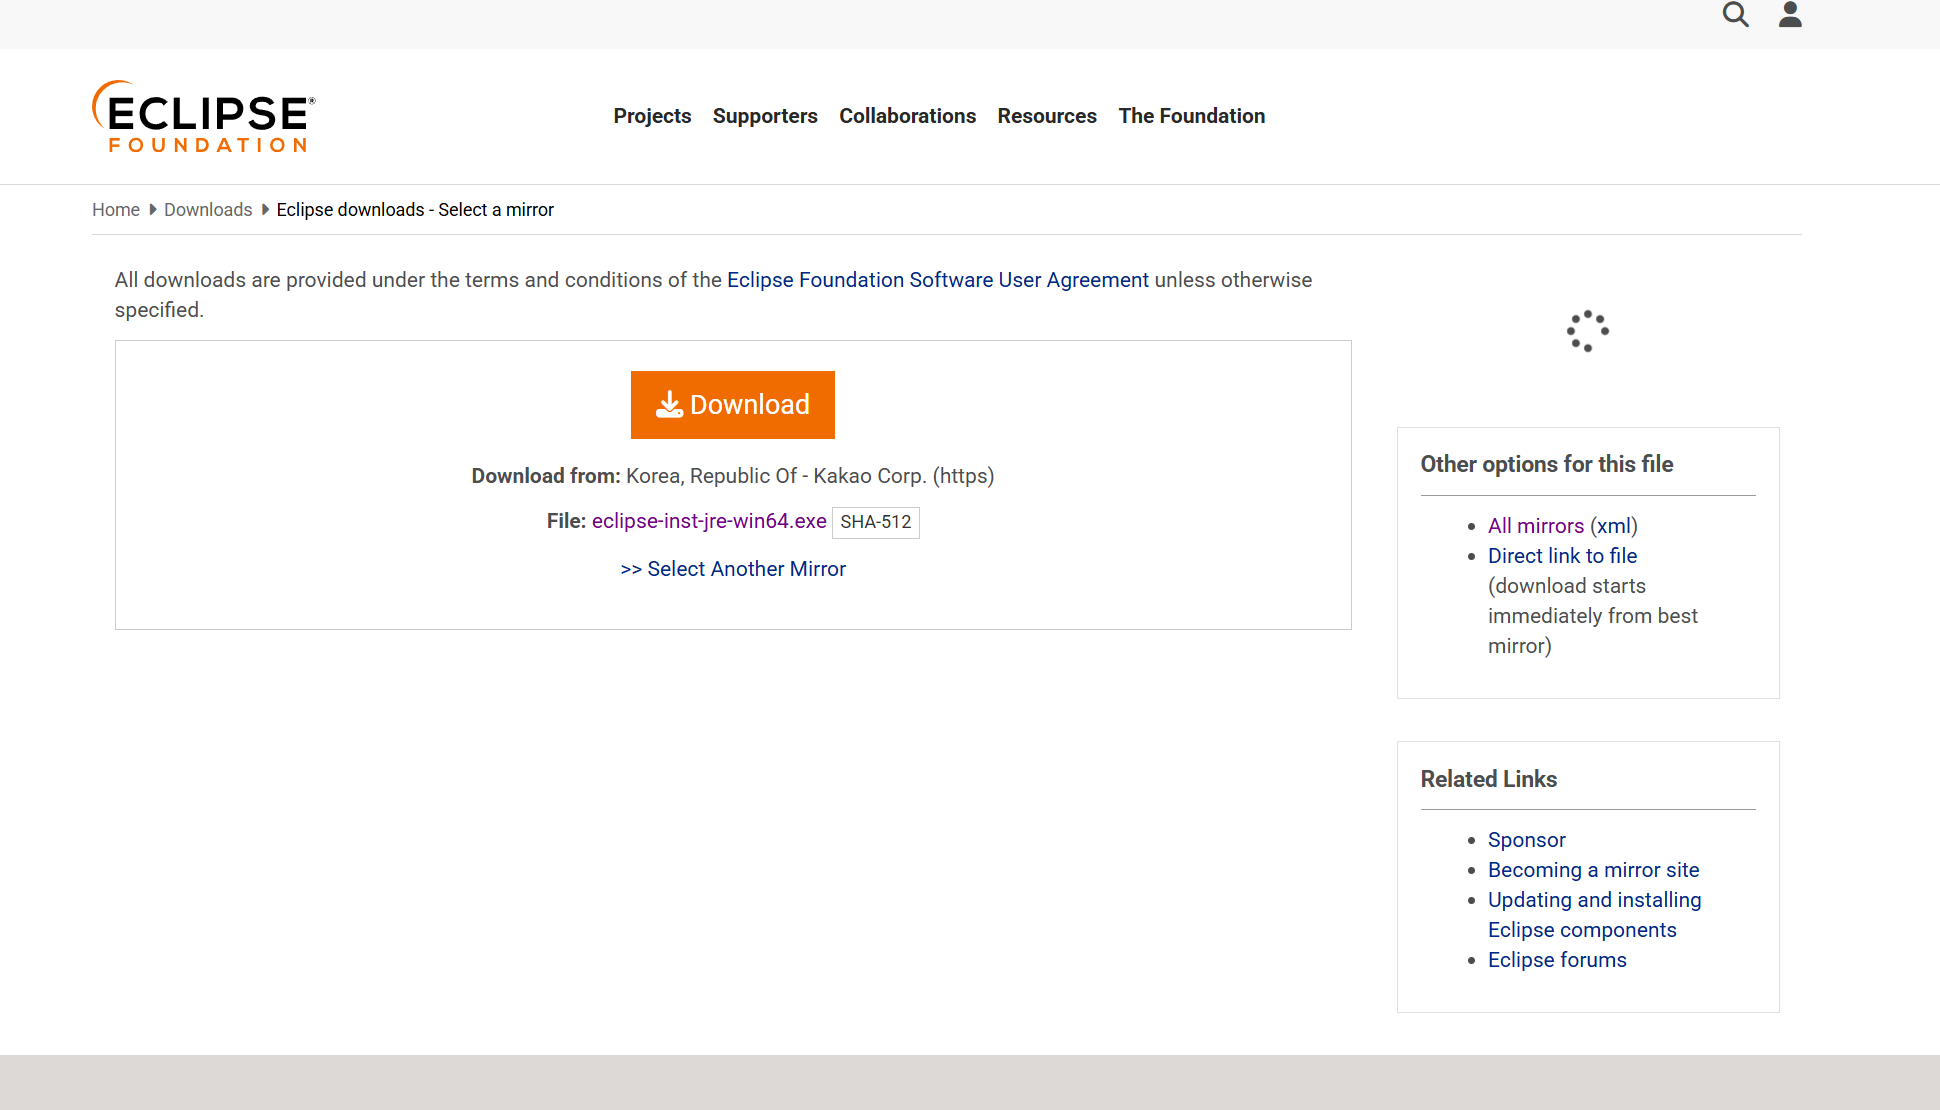
Task: Expand Select Another Mirror list
Action: pyautogui.click(x=733, y=569)
